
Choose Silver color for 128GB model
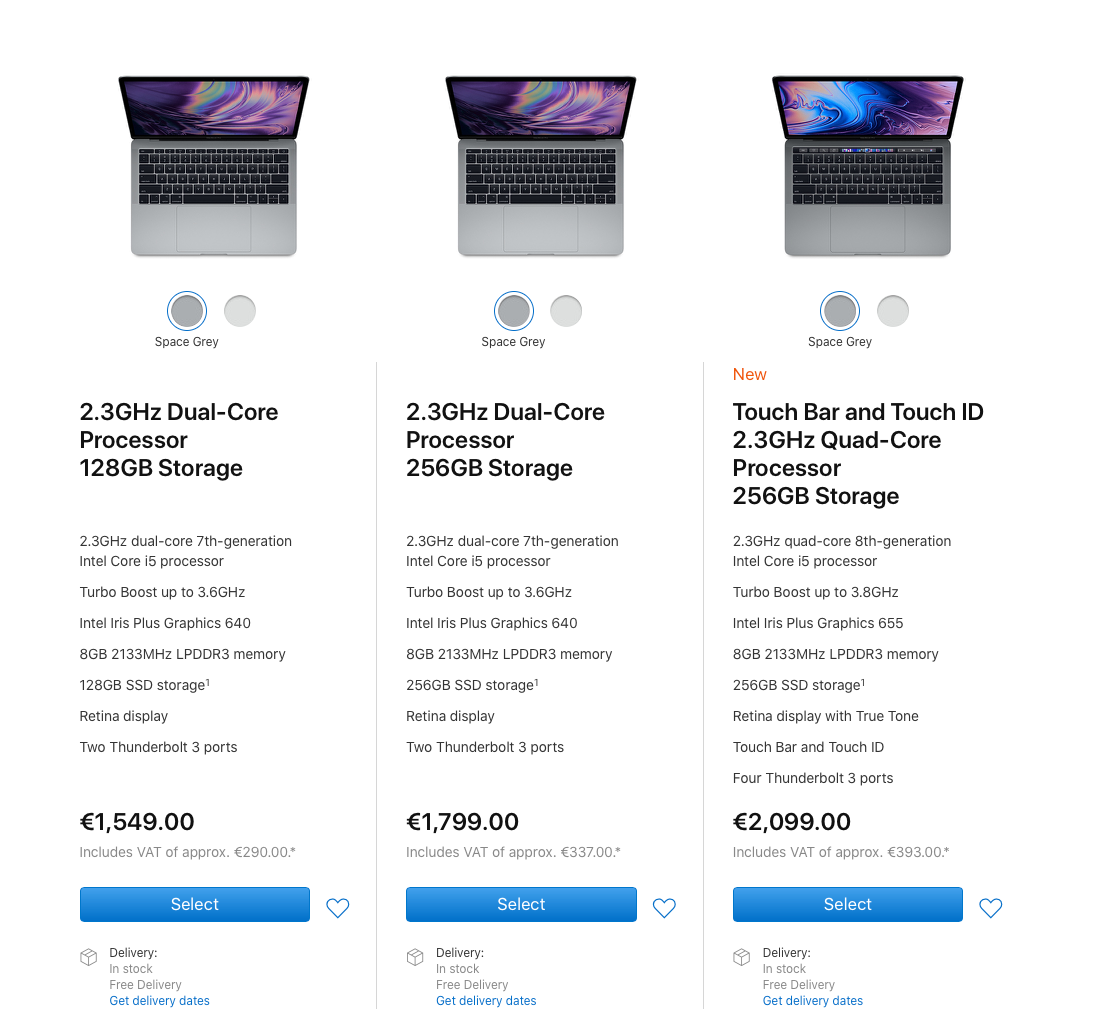[x=240, y=311]
